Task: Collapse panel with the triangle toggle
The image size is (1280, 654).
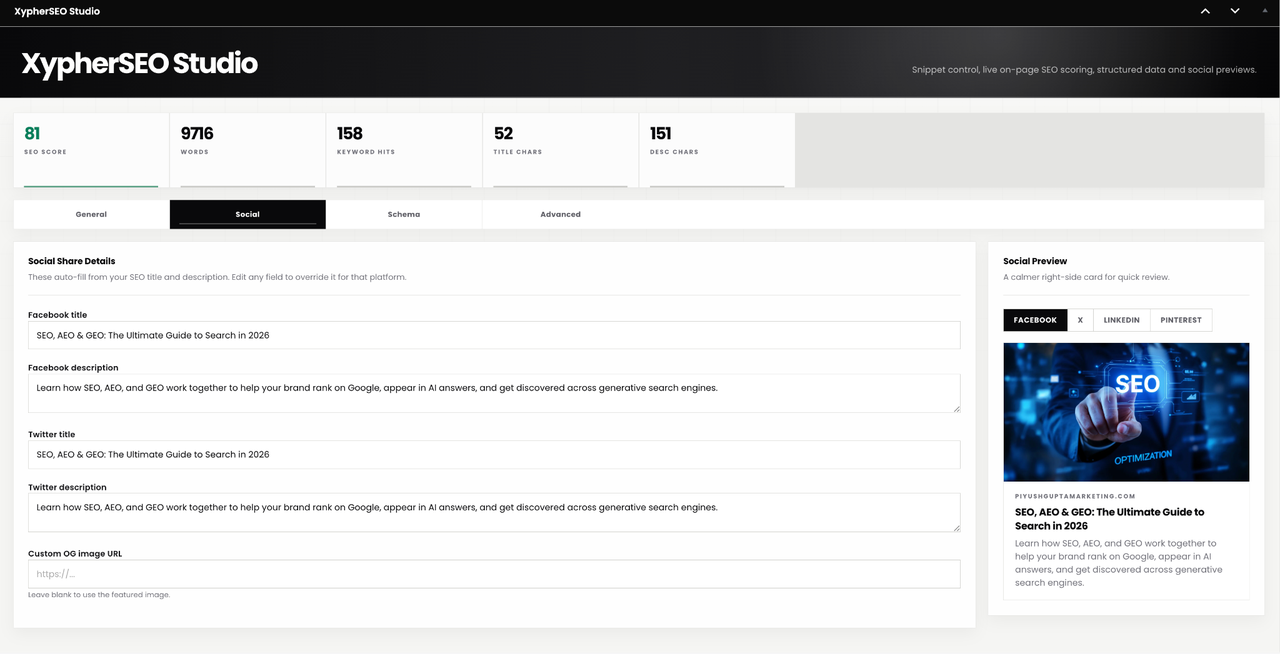Action: 1265,11
